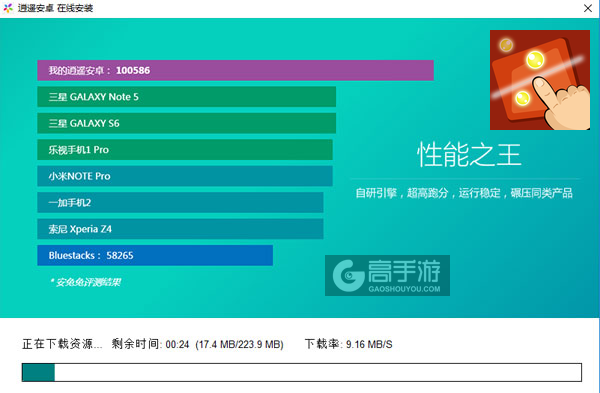Select the 三星 GALAXY S6 bar
The width and height of the screenshot is (600, 393).
(186, 123)
